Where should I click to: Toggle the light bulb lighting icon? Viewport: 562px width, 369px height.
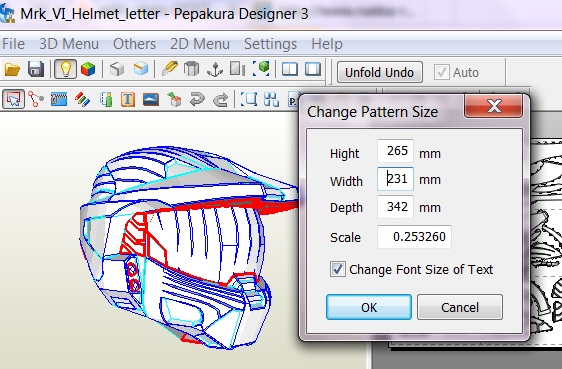click(65, 69)
